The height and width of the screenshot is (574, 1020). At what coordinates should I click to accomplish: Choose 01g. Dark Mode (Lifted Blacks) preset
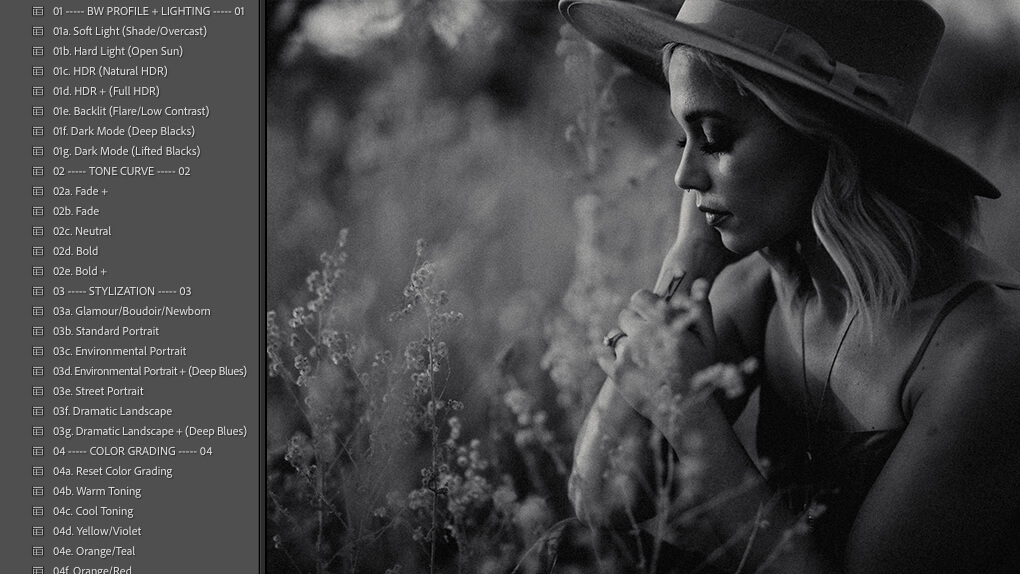tap(126, 151)
